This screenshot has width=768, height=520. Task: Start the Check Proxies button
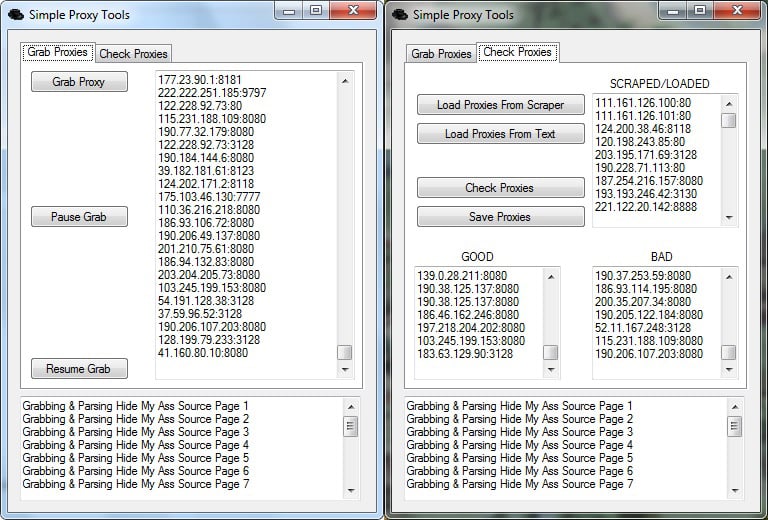501,188
